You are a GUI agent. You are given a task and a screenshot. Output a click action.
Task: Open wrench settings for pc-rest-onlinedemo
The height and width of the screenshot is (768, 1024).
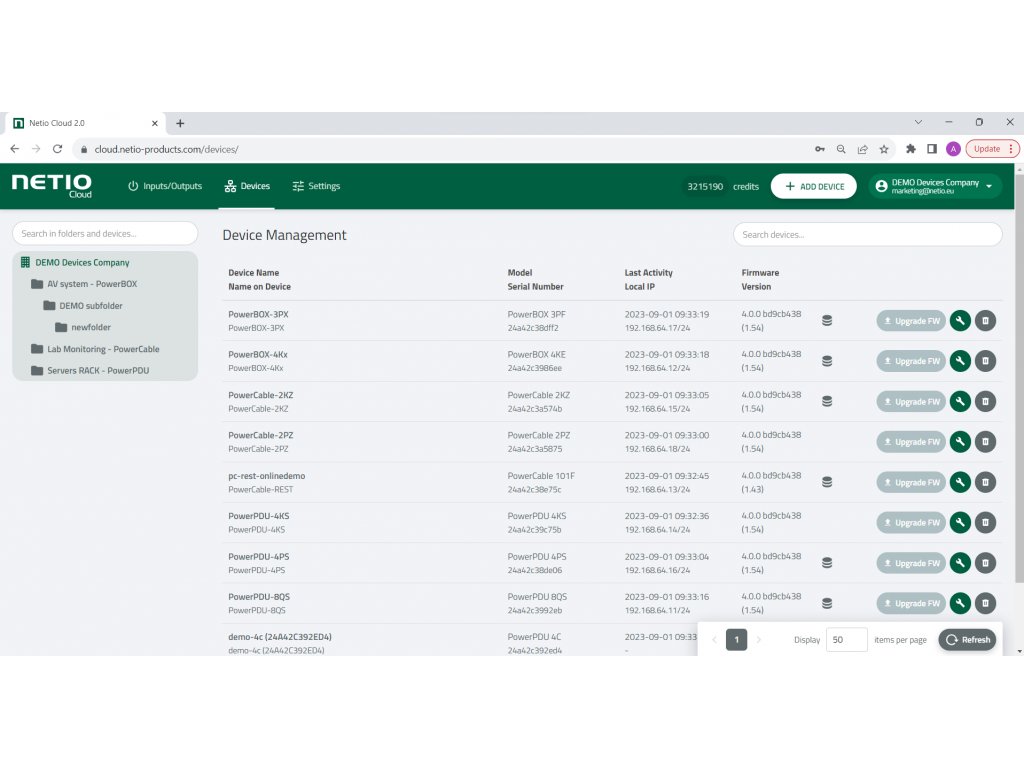click(x=960, y=483)
